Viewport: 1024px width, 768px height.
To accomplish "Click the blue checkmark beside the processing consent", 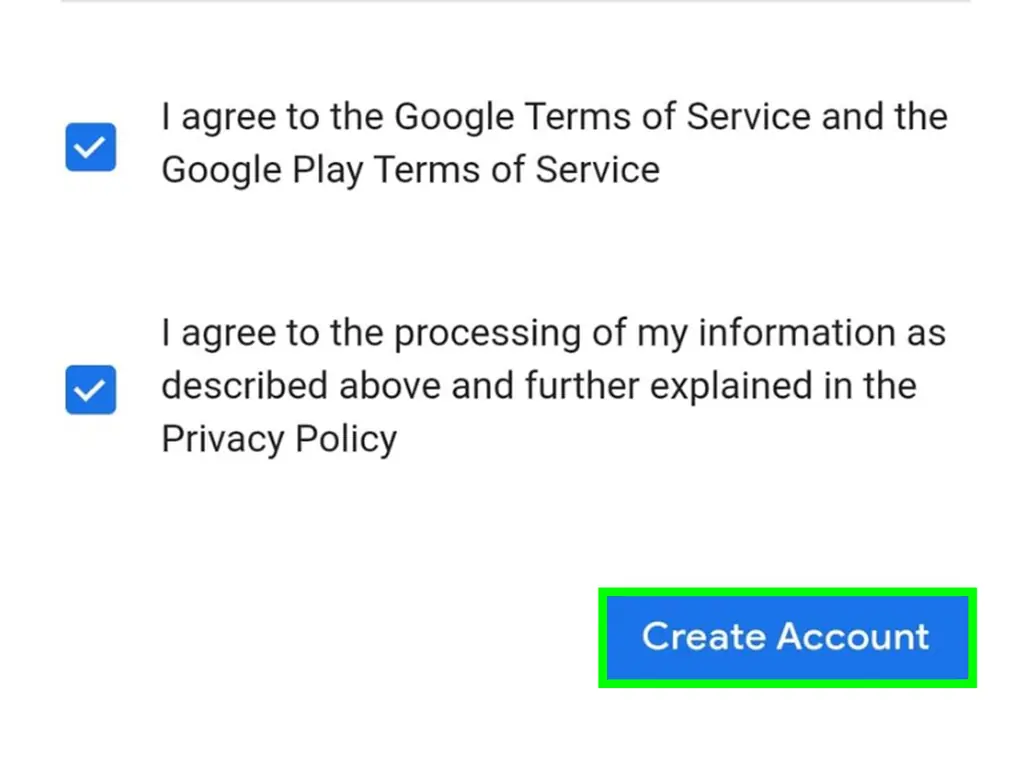I will tap(90, 390).
